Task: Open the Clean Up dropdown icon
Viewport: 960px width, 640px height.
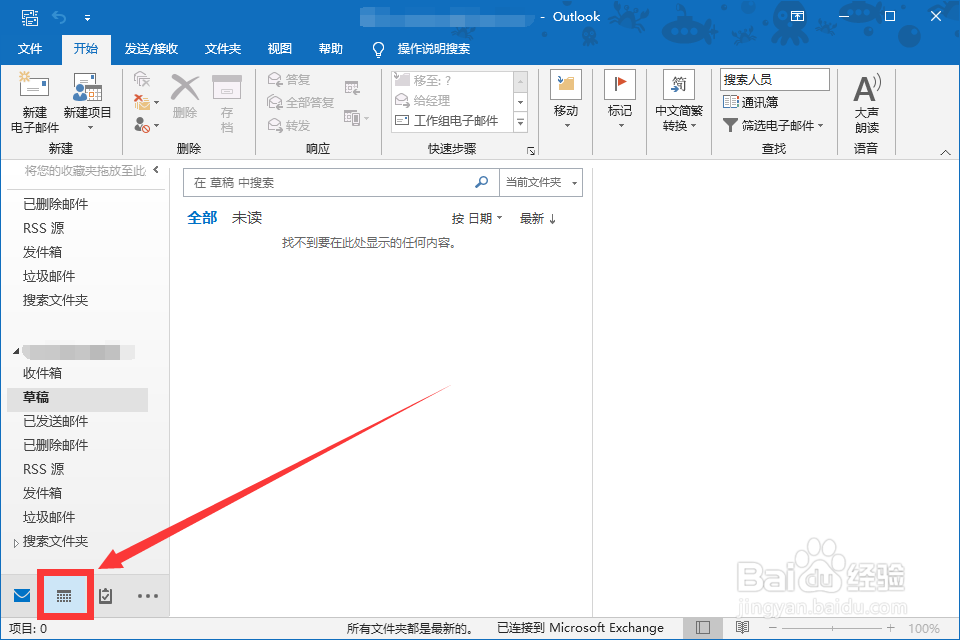Action: pyautogui.click(x=146, y=102)
